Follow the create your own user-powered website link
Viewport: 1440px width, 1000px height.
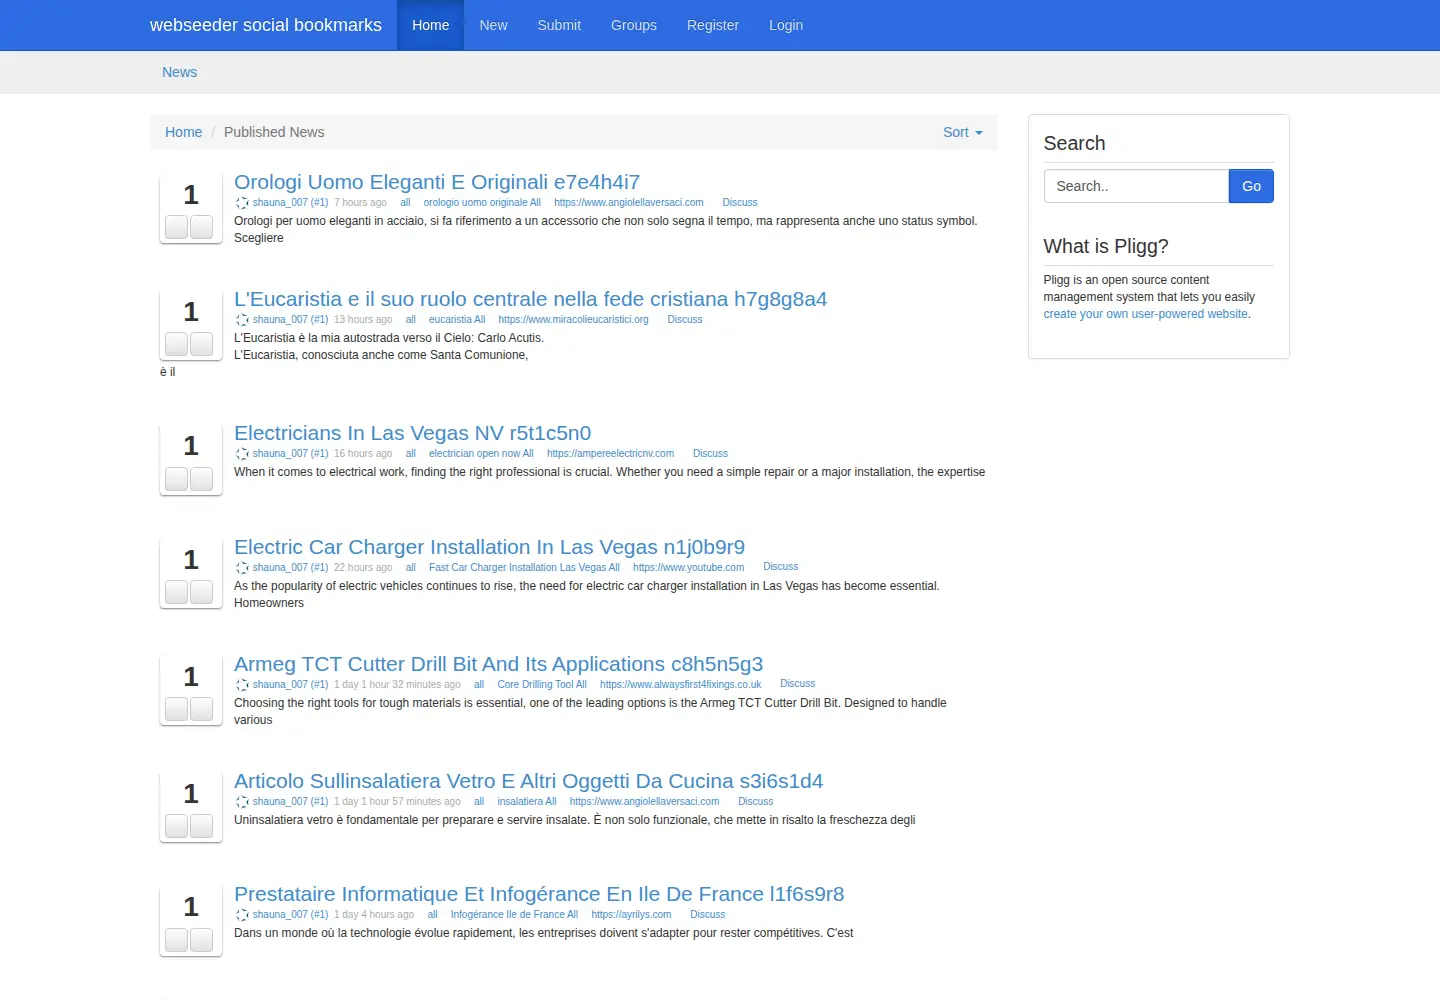click(x=1146, y=314)
